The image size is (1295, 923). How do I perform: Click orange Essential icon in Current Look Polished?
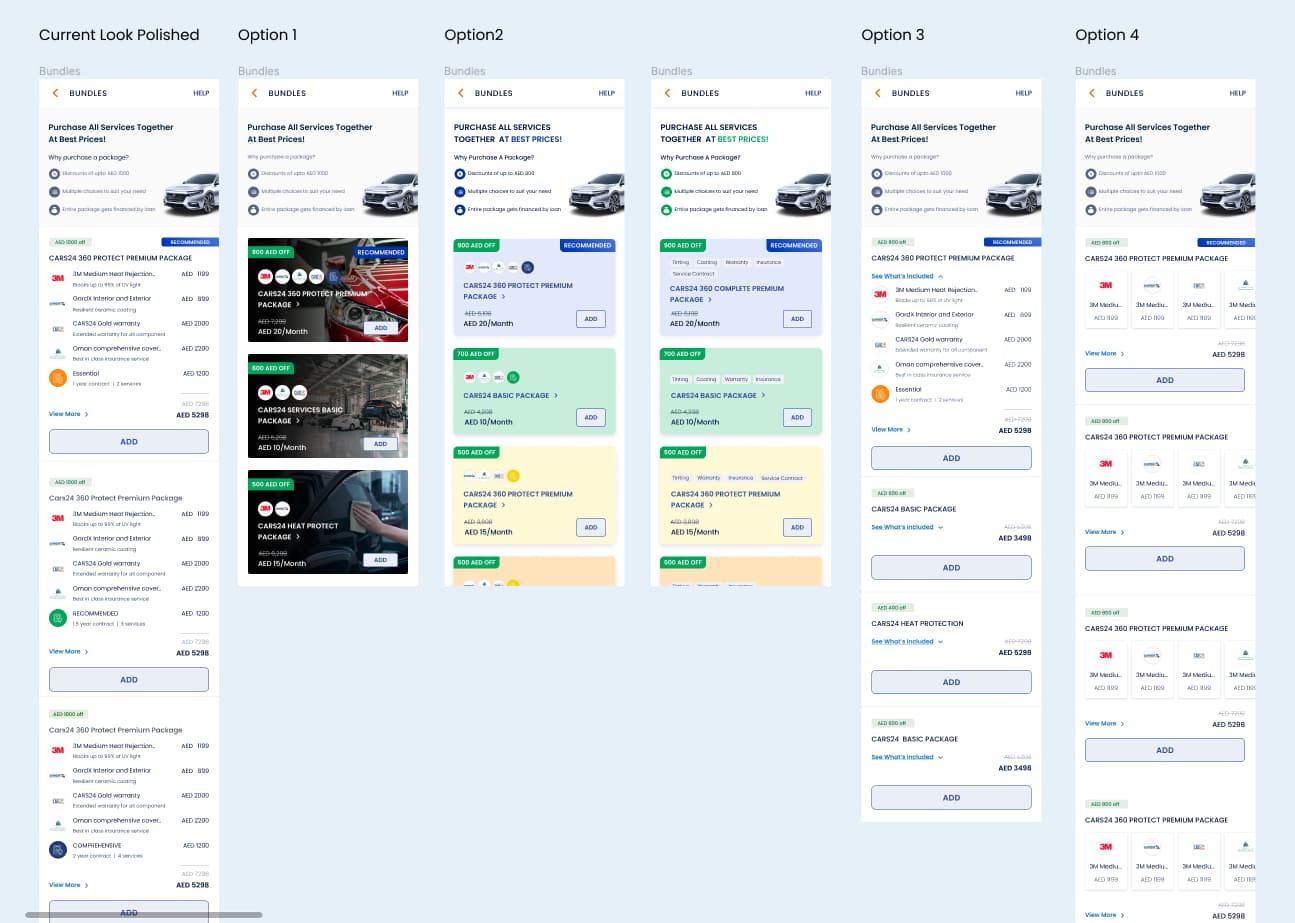coord(58,378)
